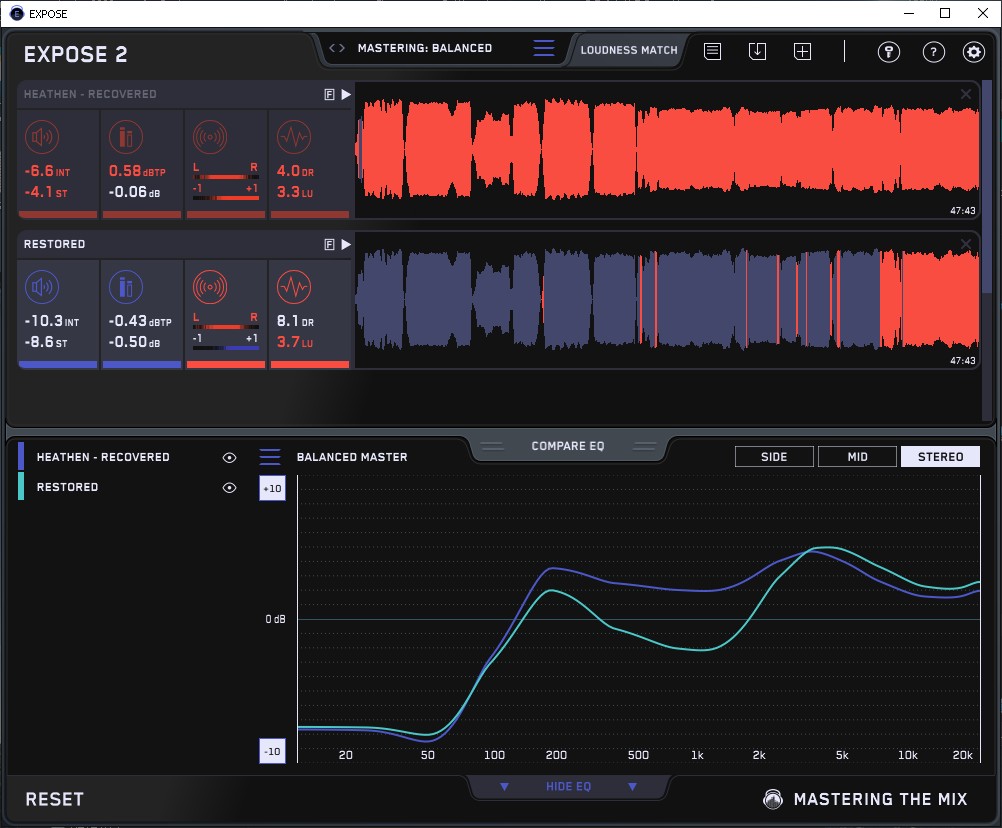
Task: Play the Restored track
Action: 346,245
